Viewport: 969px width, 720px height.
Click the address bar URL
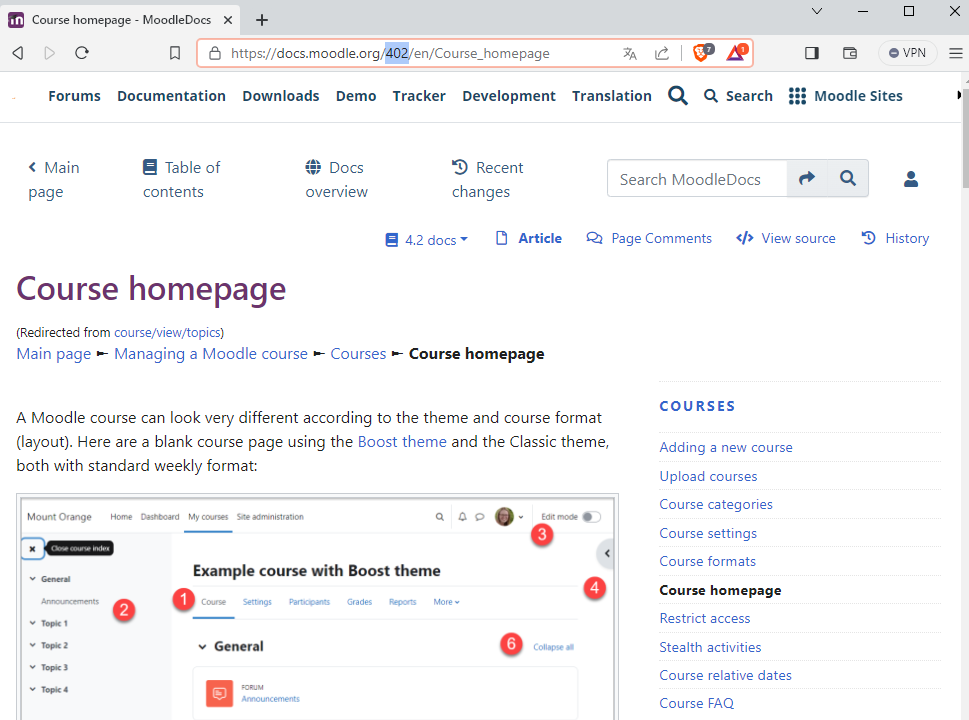(390, 54)
